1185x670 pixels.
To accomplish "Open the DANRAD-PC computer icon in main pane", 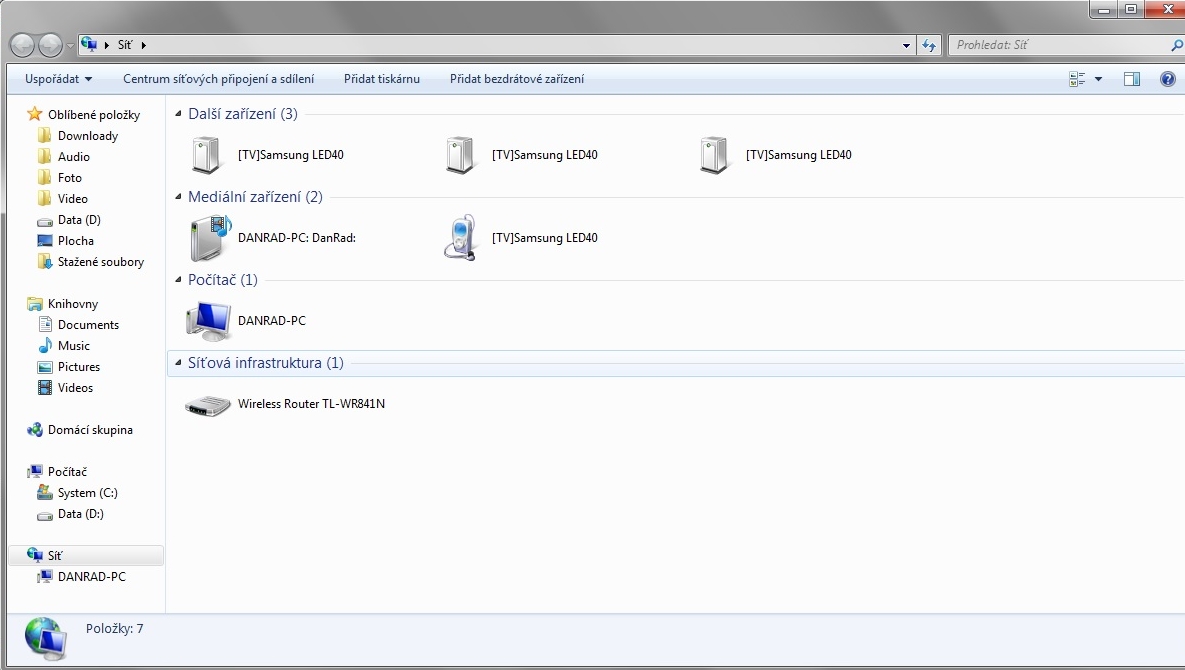I will click(x=208, y=321).
